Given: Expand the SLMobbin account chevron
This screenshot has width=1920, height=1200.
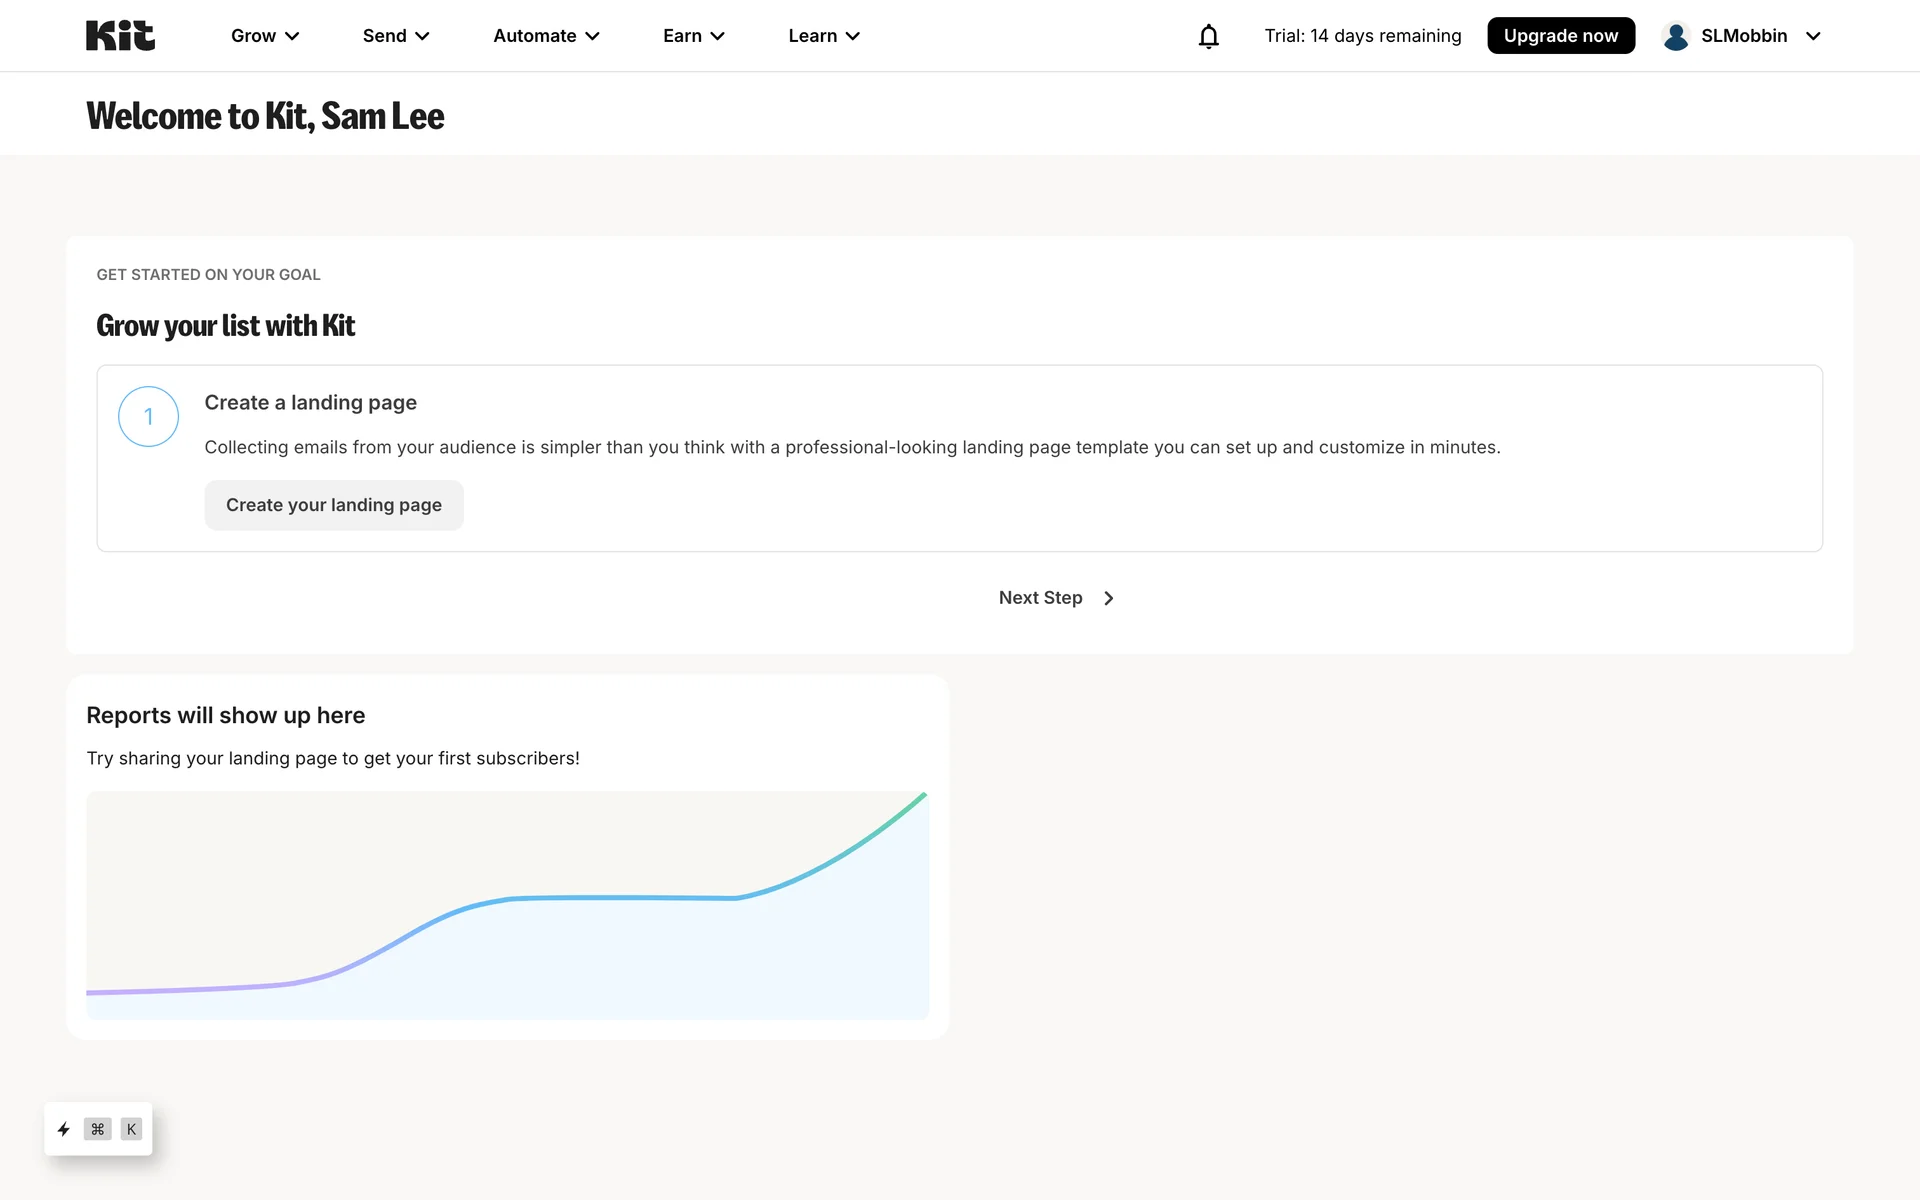Looking at the screenshot, I should [x=1813, y=36].
